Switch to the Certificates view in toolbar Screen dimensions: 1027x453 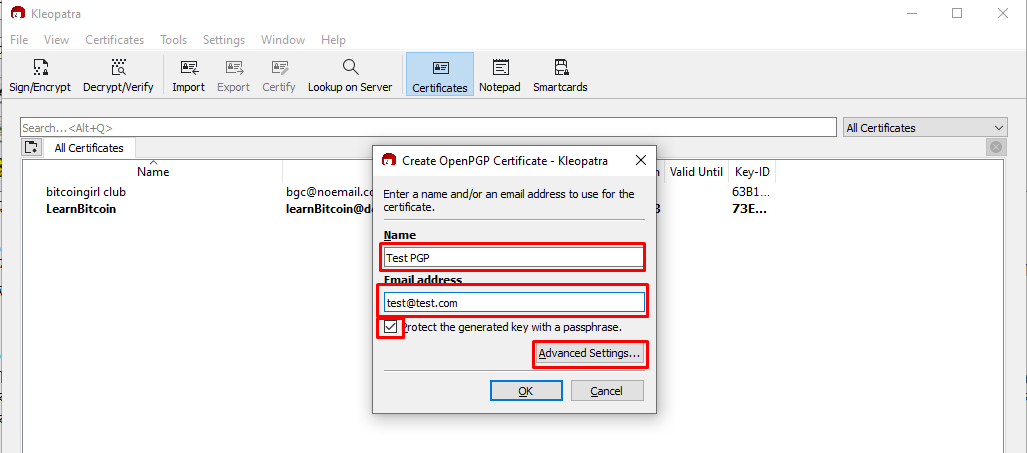[x=439, y=75]
